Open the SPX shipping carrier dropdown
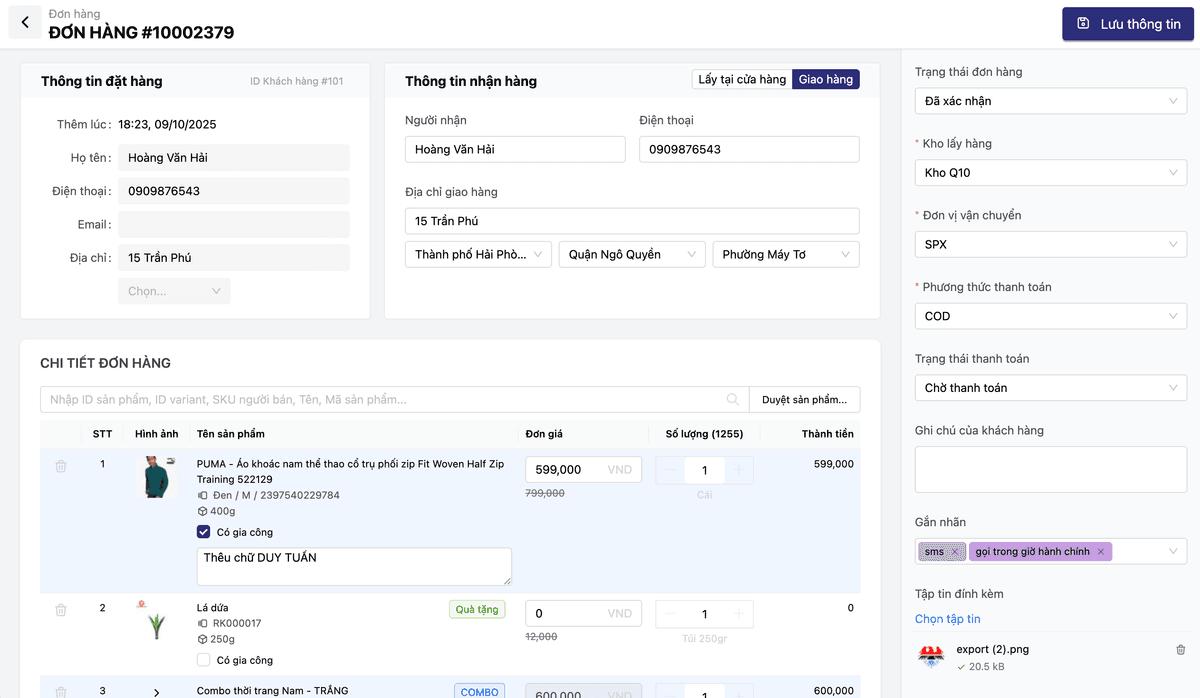The image size is (1200, 698). pyautogui.click(x=1050, y=244)
